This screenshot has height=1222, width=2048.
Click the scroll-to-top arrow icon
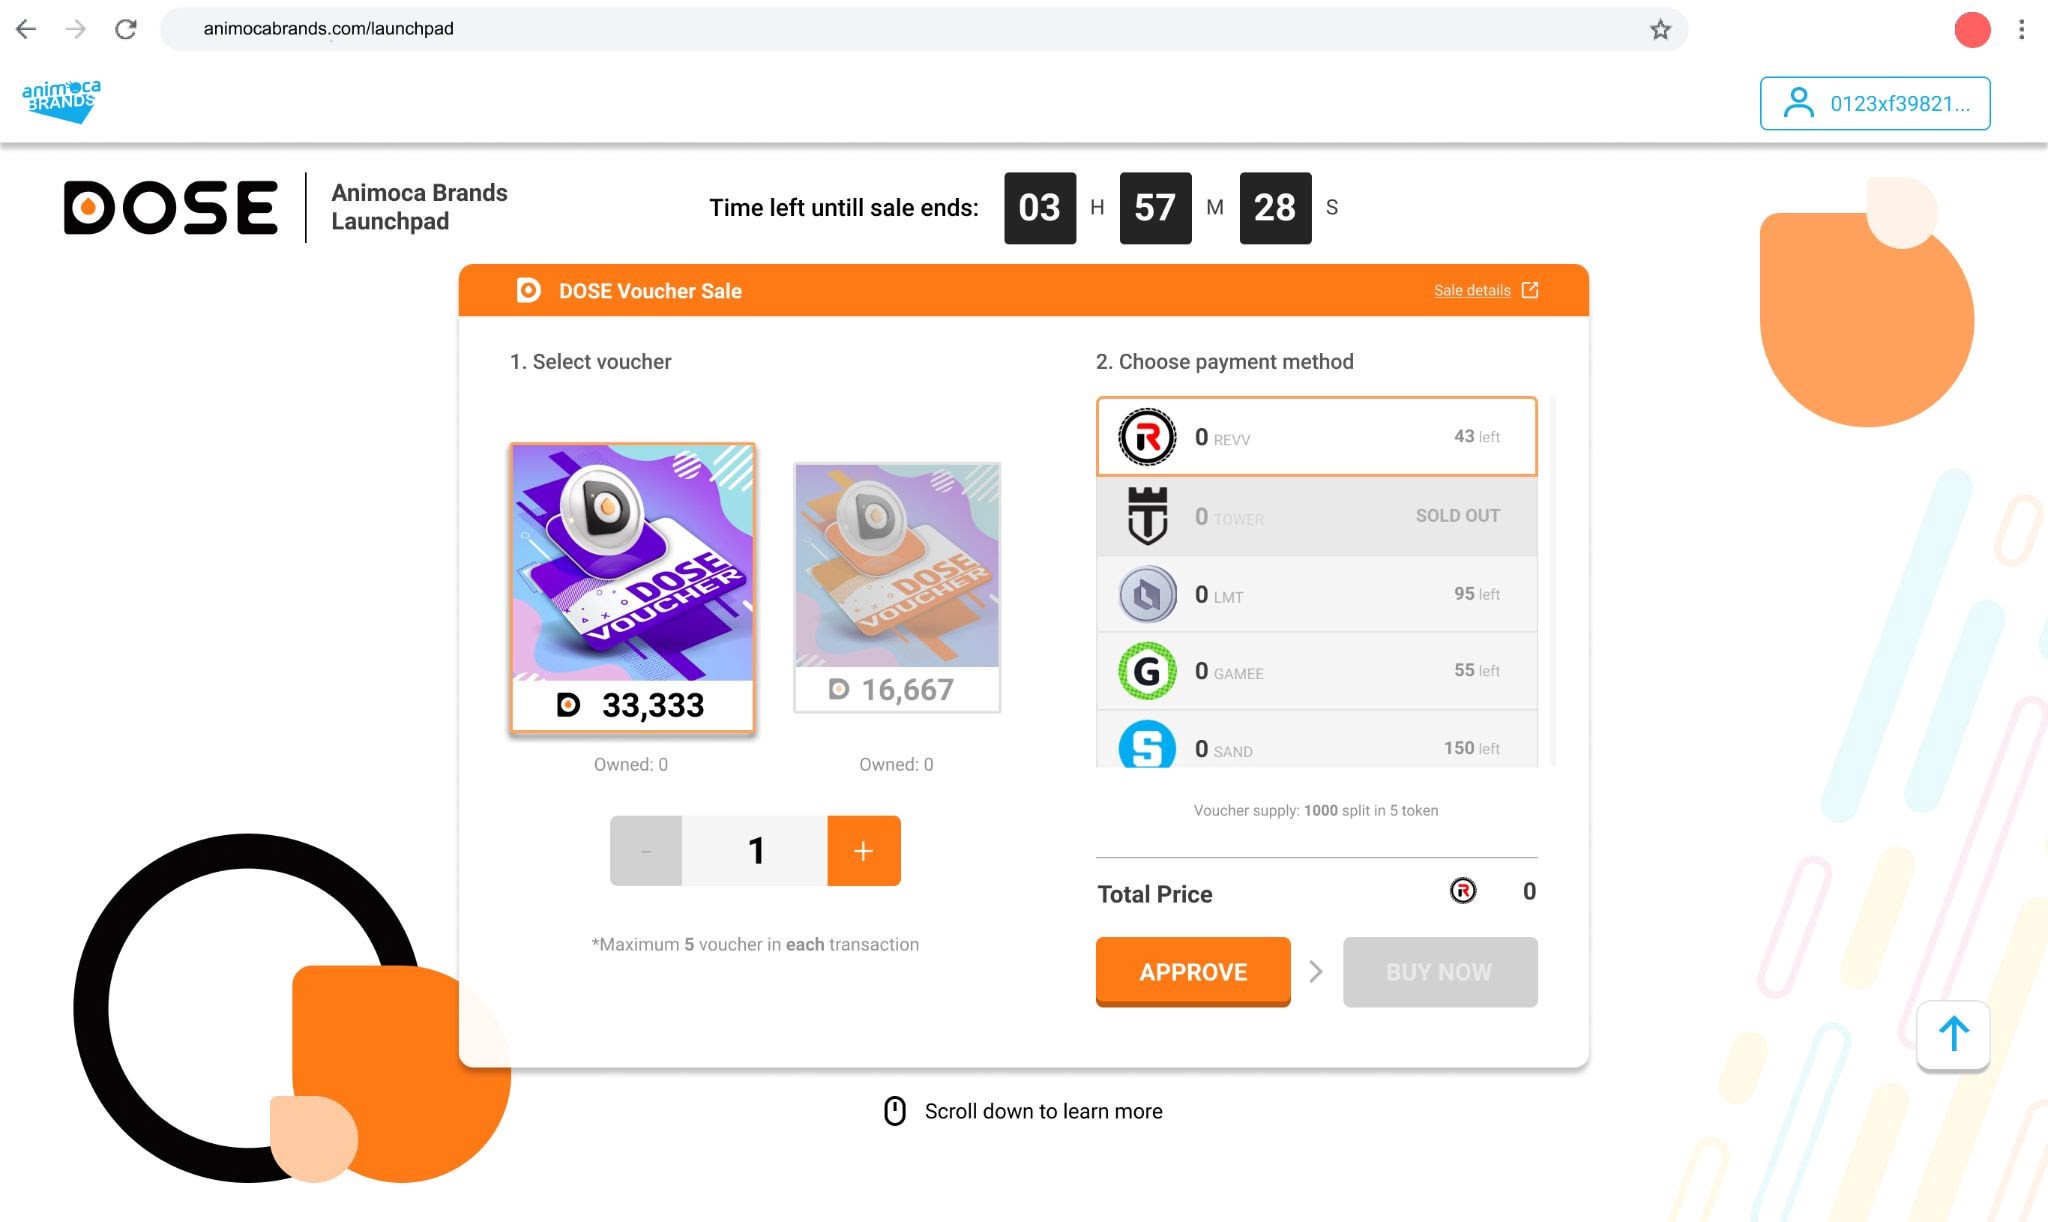[x=1953, y=1034]
